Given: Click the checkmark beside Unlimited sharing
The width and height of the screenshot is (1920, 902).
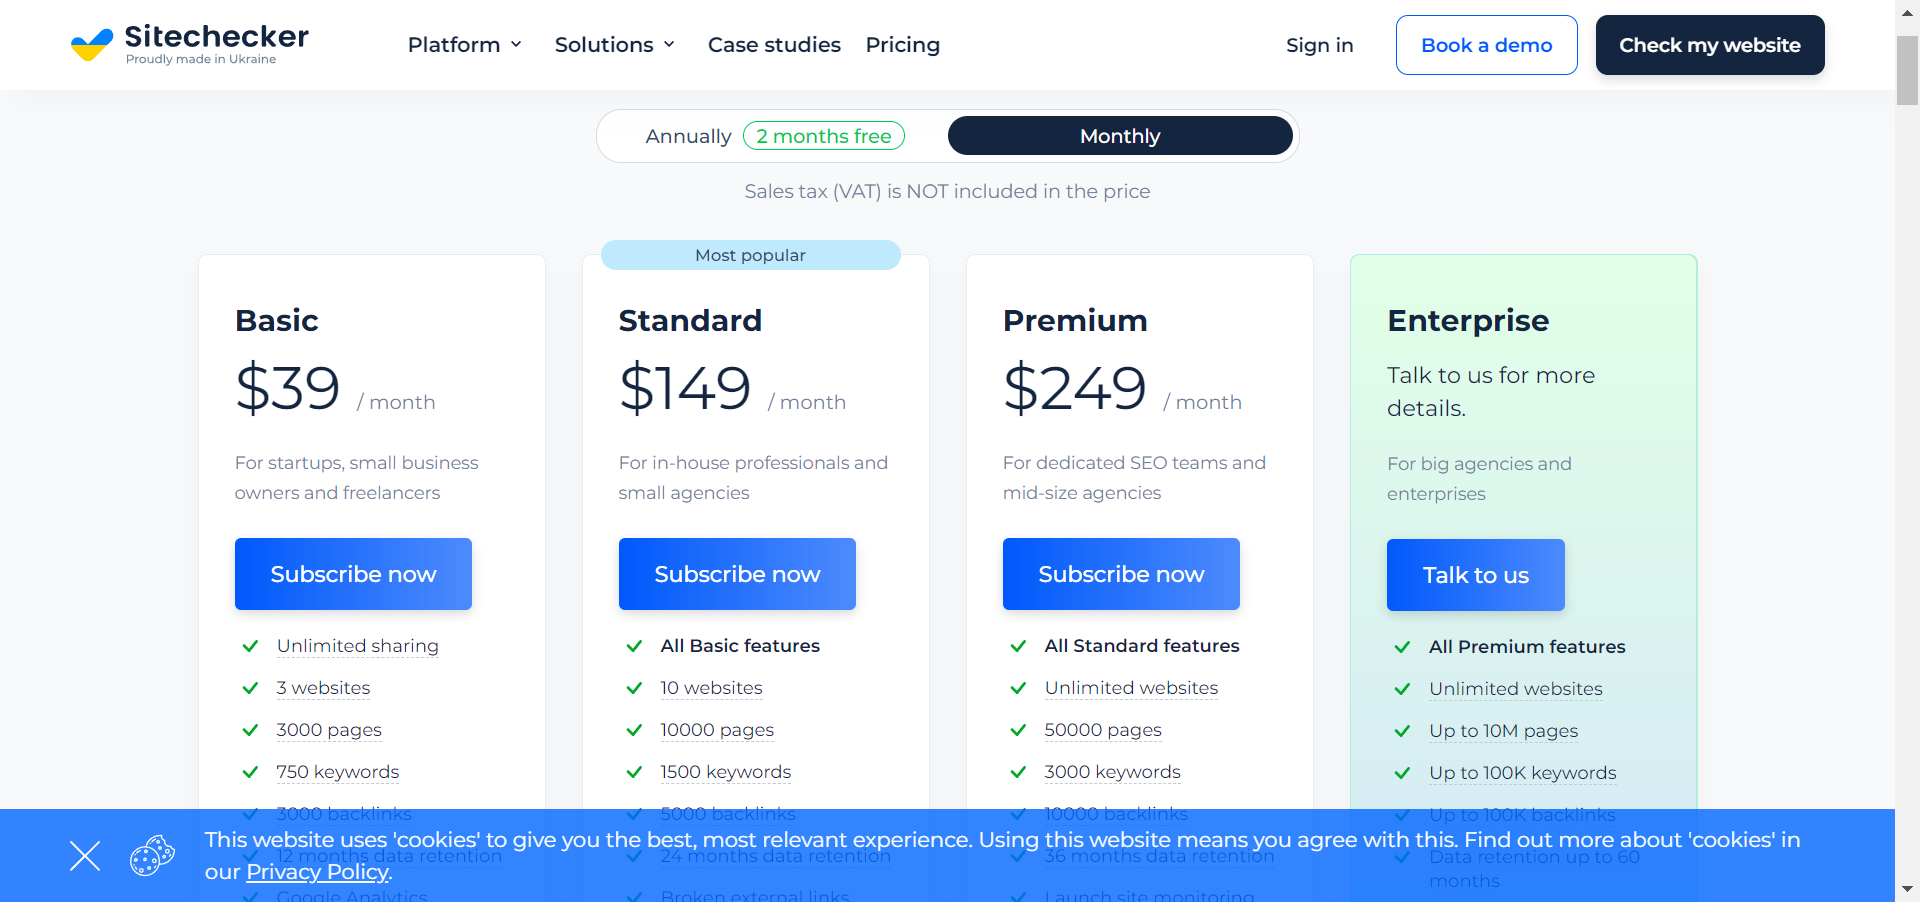Looking at the screenshot, I should point(251,646).
